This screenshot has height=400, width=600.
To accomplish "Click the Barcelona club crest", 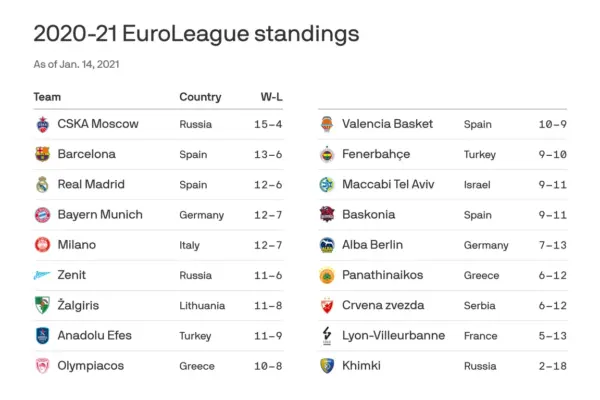I will coord(42,155).
